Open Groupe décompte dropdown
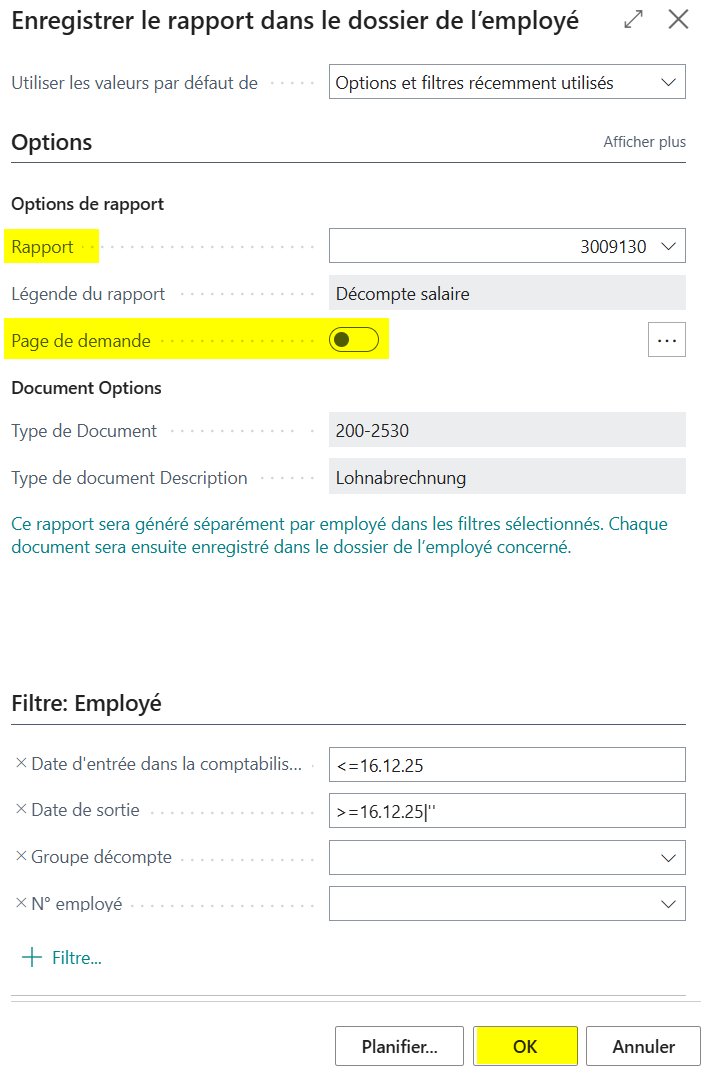 pyautogui.click(x=668, y=857)
